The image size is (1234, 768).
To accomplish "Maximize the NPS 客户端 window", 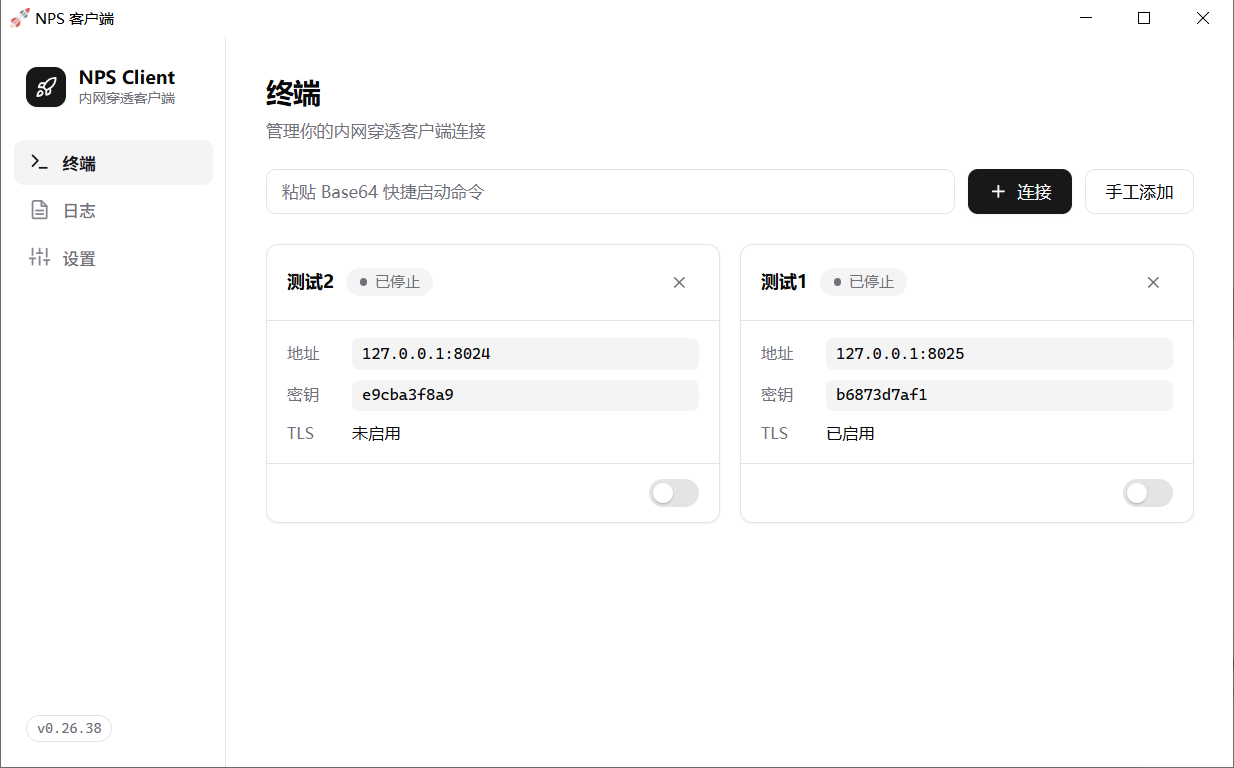I will click(1144, 18).
